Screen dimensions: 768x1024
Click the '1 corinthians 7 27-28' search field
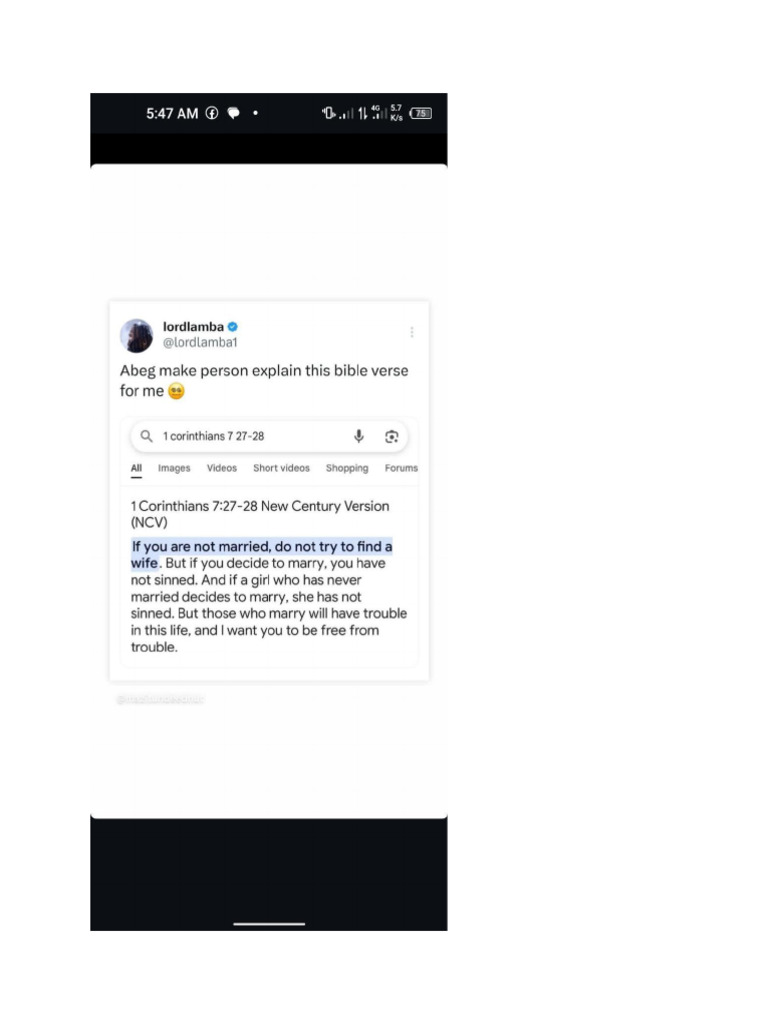pos(269,436)
